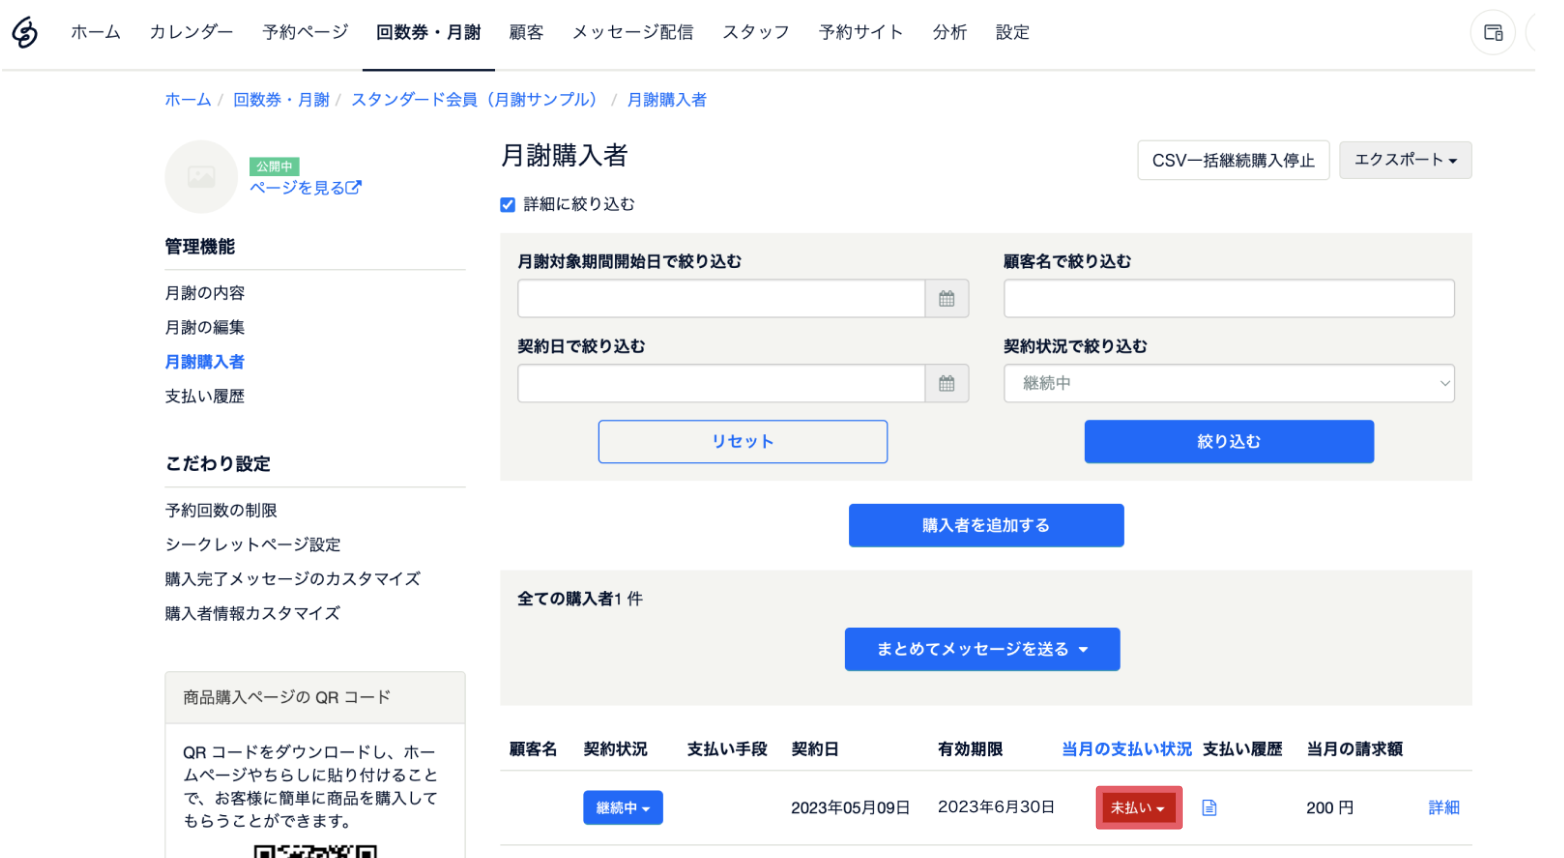
Task: Open スタッフ in the top navigation
Action: tap(756, 33)
